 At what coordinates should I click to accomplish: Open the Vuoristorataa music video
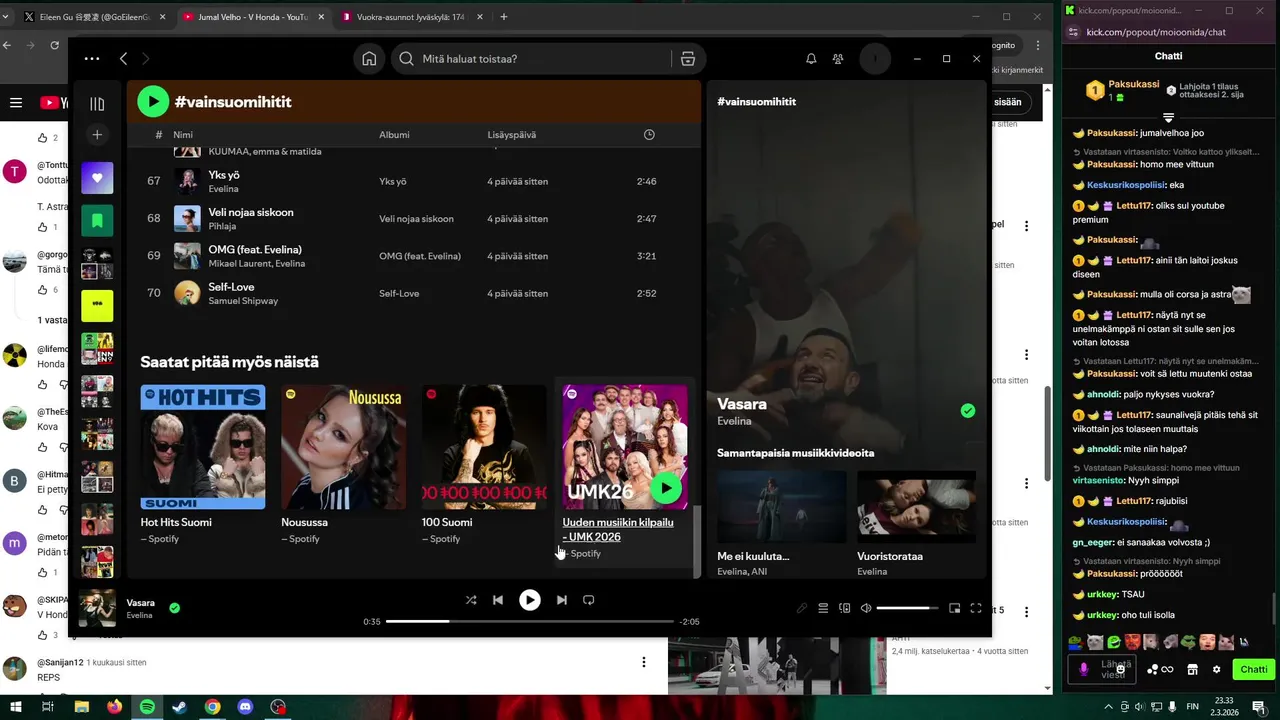tap(916, 523)
